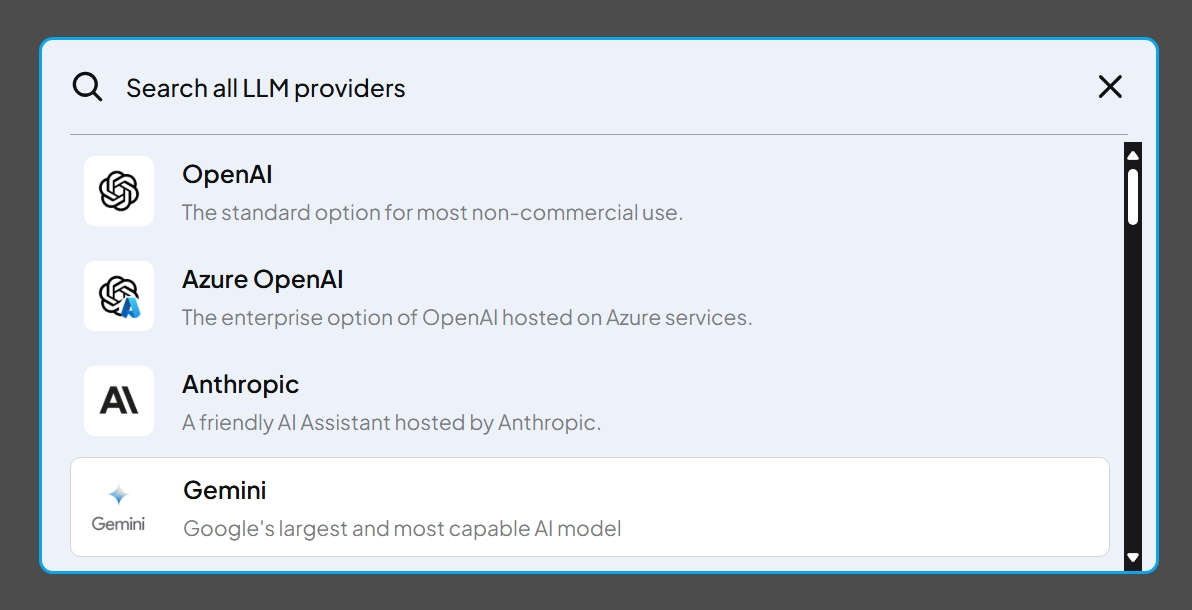Click the Azure OpenAI logo icon
Screen dimensions: 1192x610
click(119, 296)
